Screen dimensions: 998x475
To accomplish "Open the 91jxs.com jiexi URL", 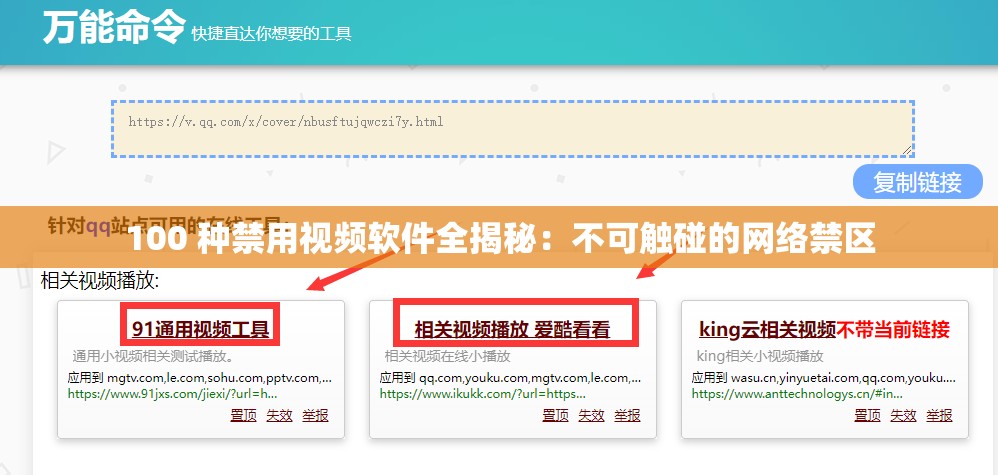I will [x=172, y=394].
